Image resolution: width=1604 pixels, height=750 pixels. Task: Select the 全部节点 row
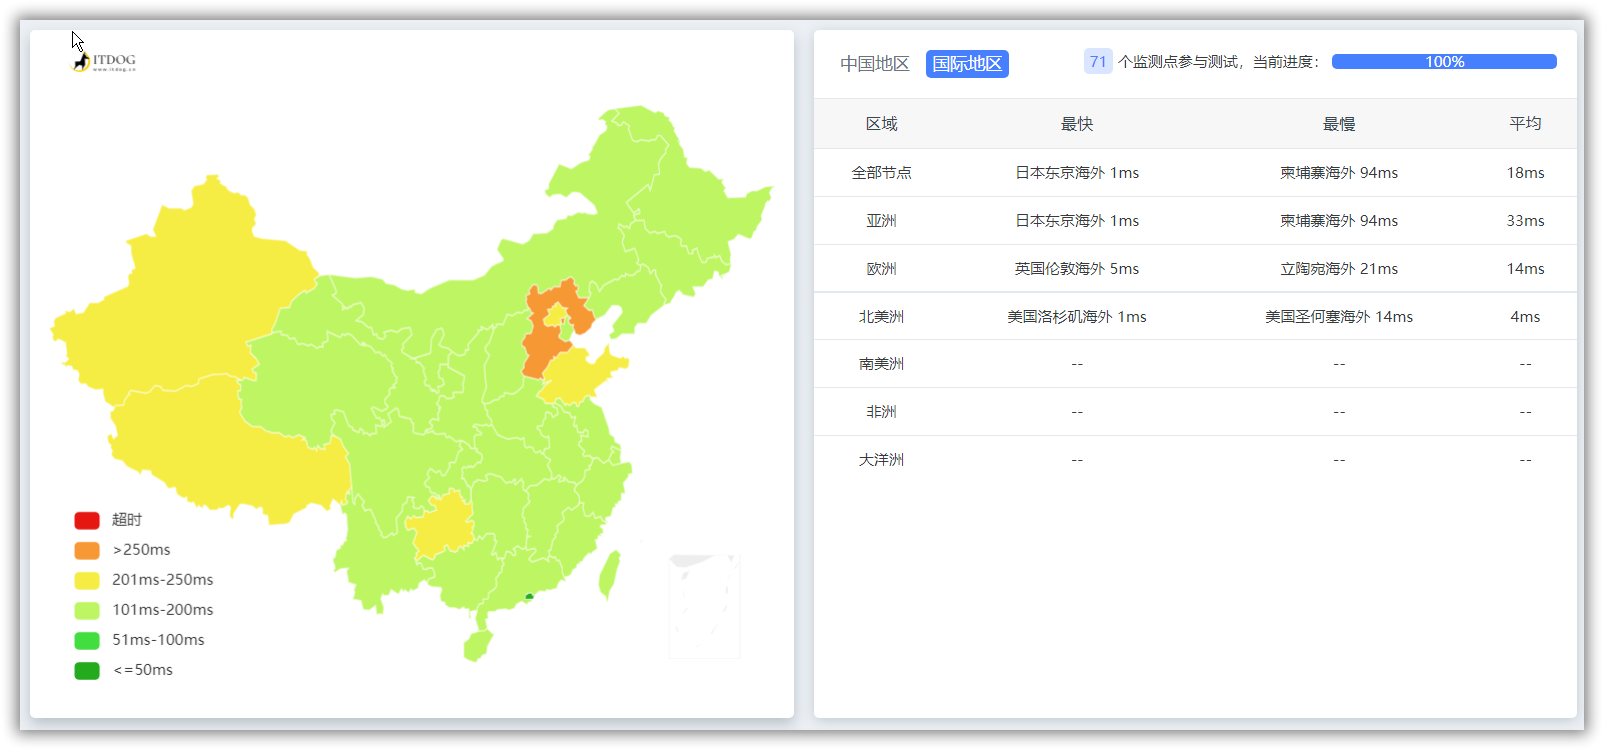(x=881, y=173)
